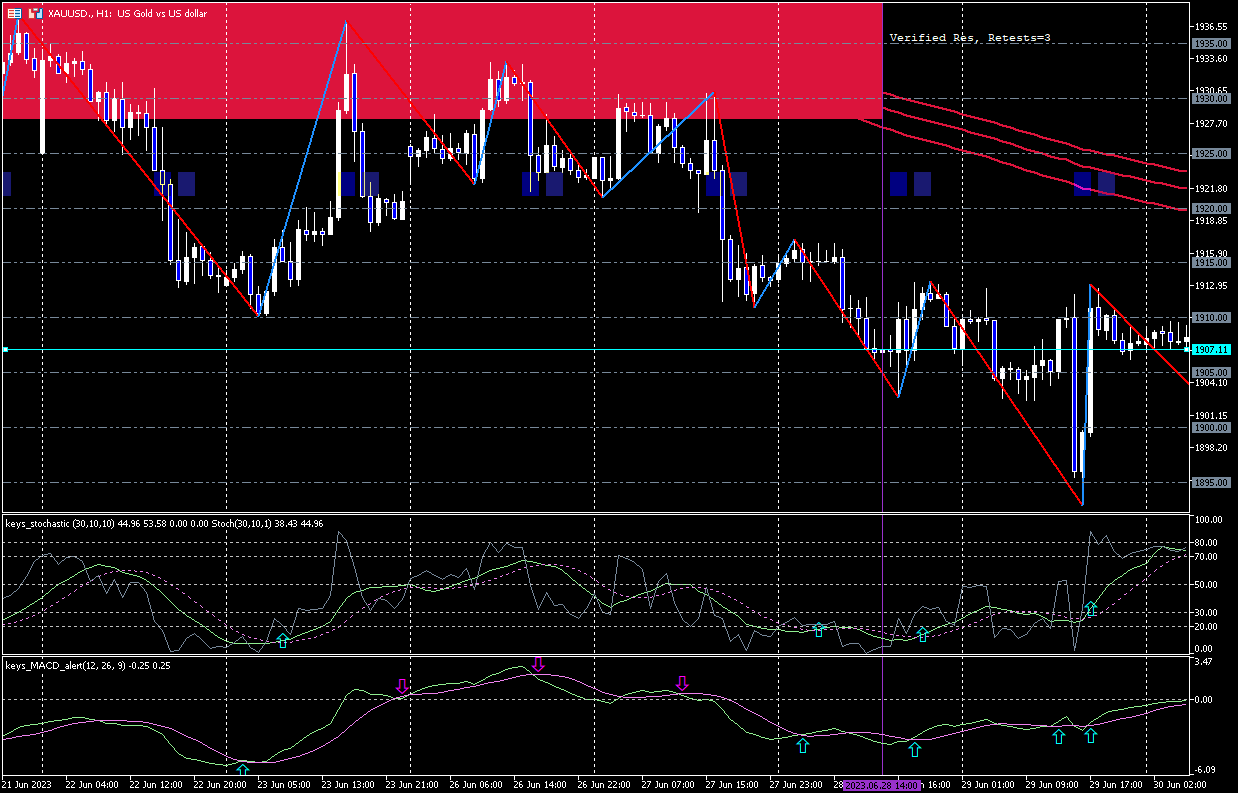Open the One Click Trading panel icon

[36, 14]
